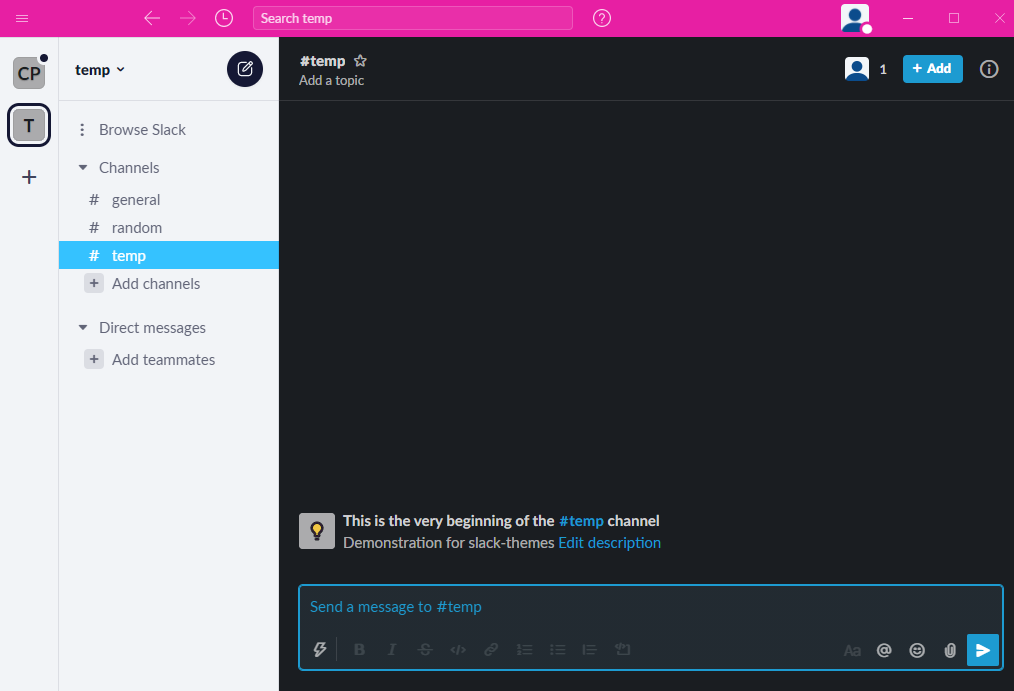Collapse the Channels section

[x=83, y=167]
